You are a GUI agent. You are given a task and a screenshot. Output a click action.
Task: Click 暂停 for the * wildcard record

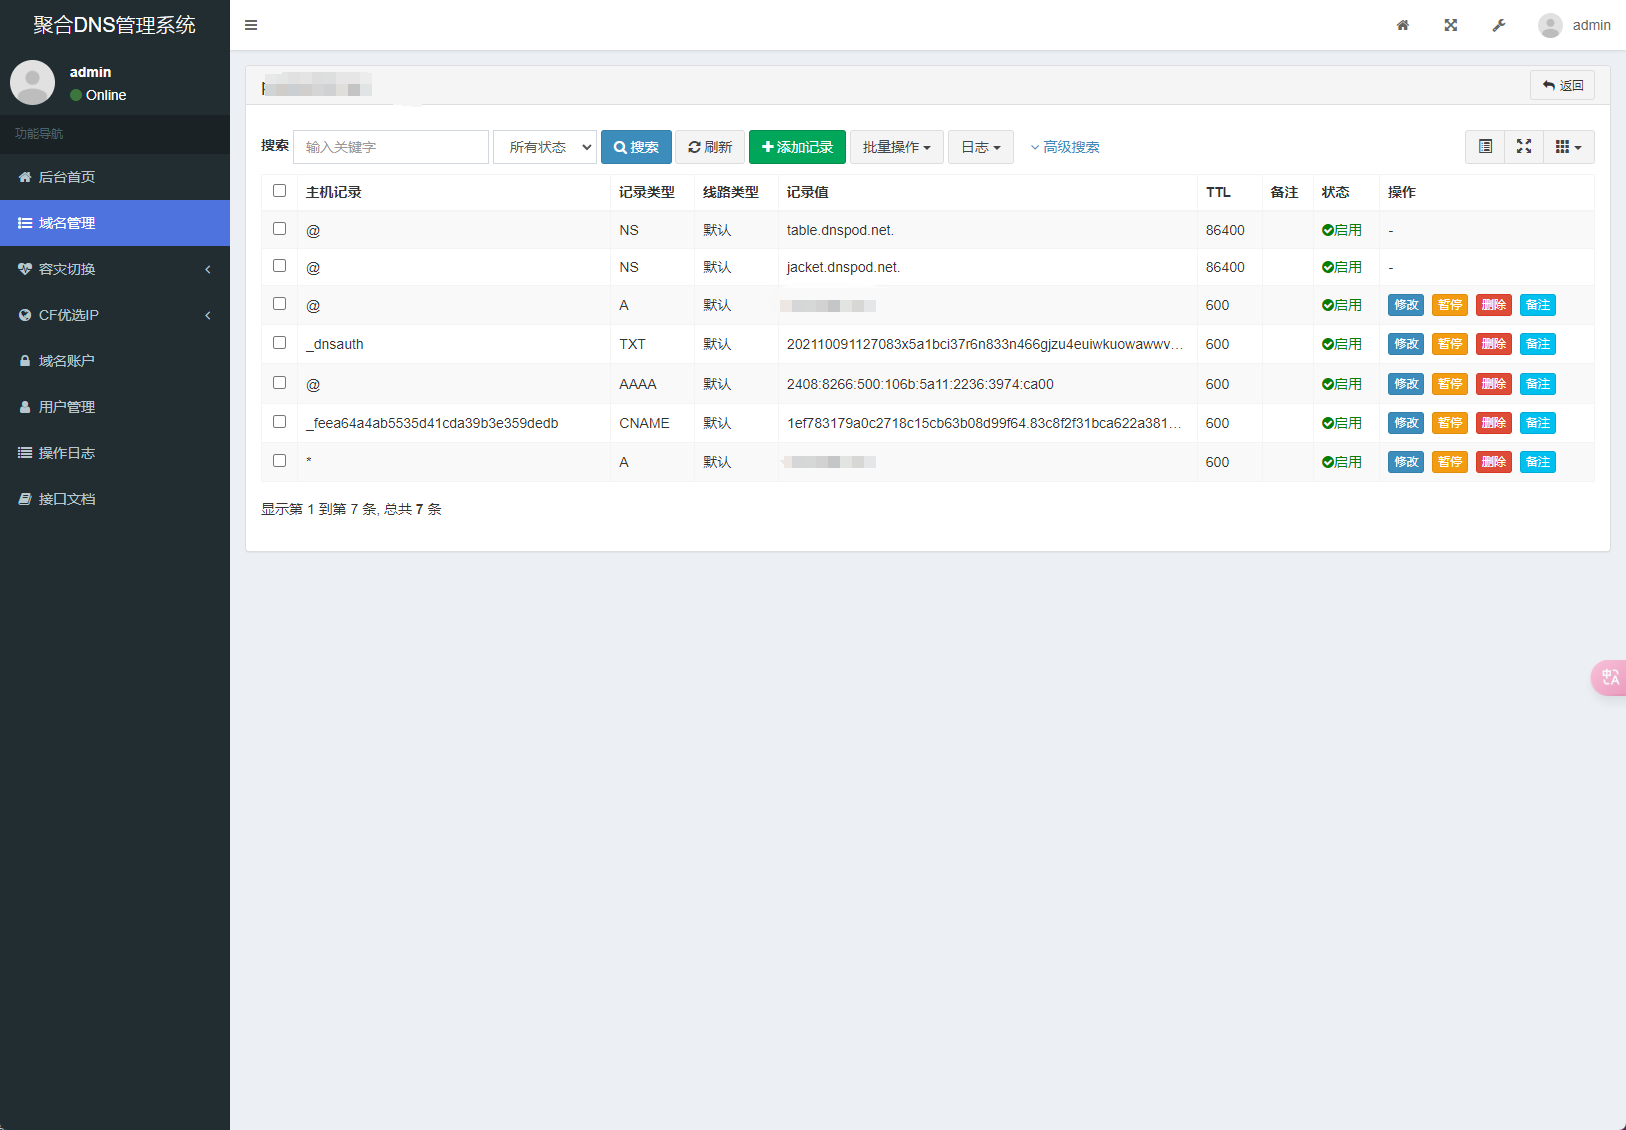click(x=1450, y=462)
